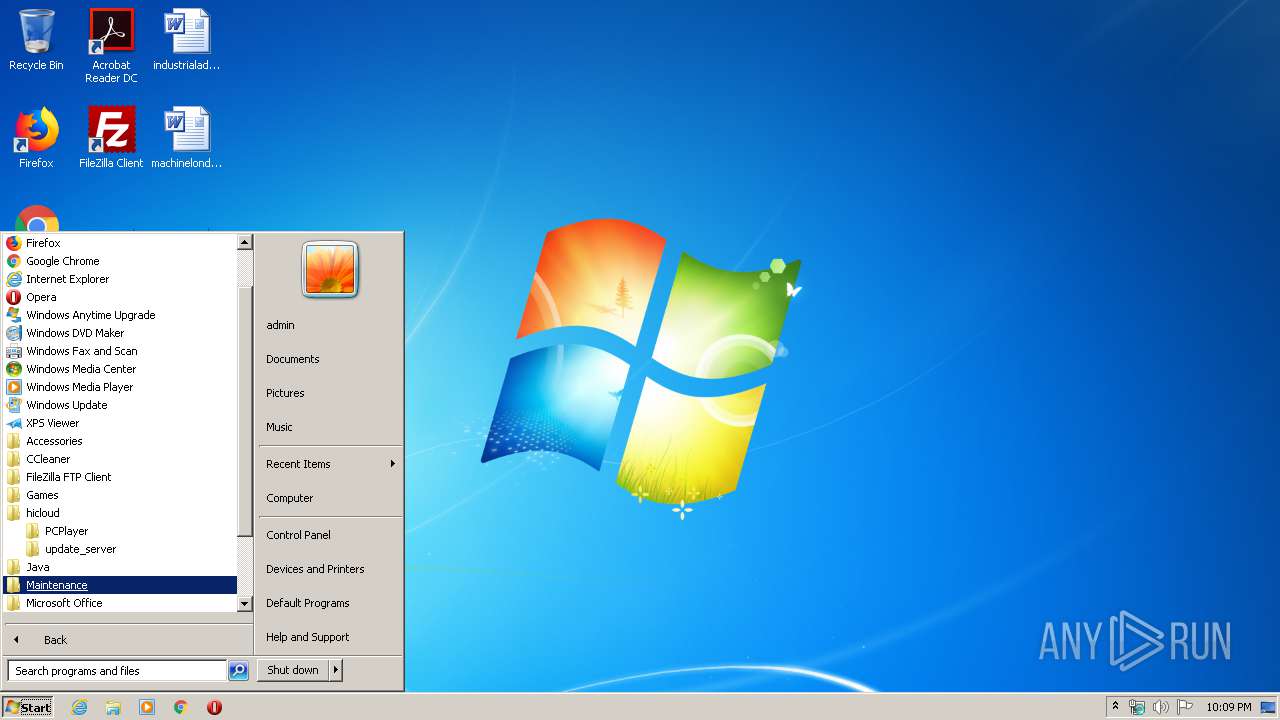The height and width of the screenshot is (720, 1280).
Task: Expand the Maintenance folder
Action: tap(120, 585)
